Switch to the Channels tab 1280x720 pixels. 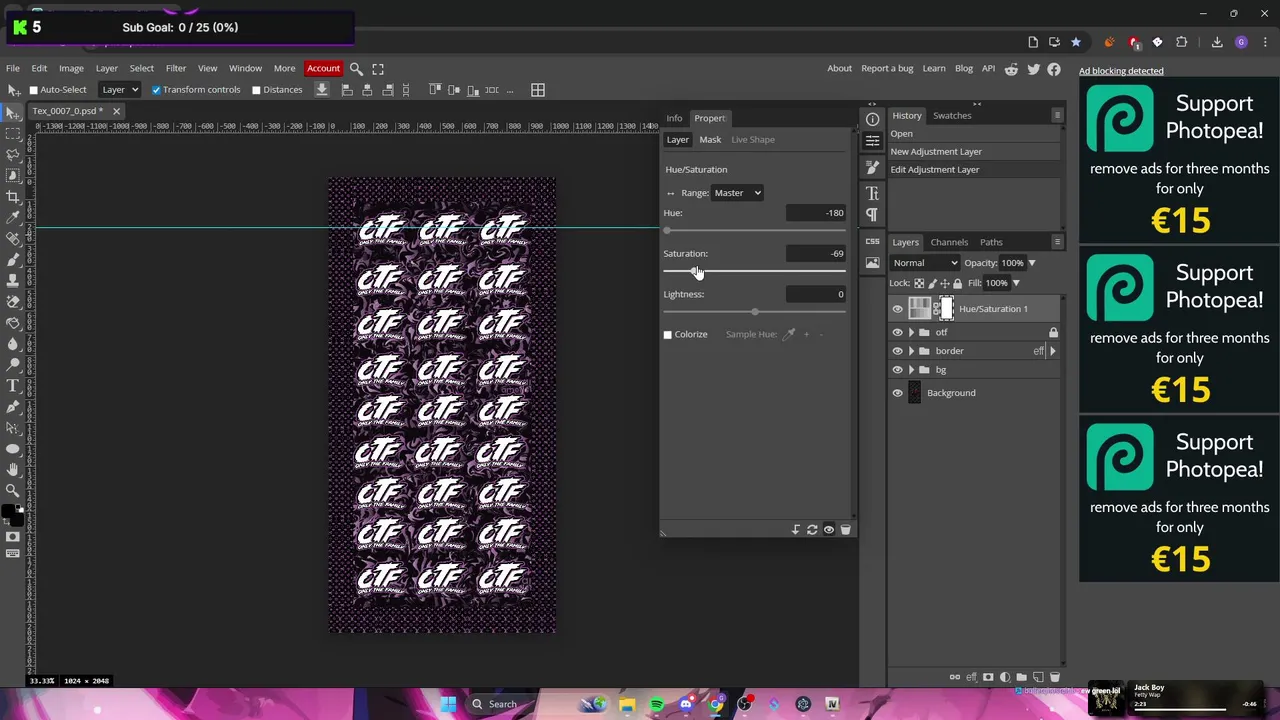point(949,242)
